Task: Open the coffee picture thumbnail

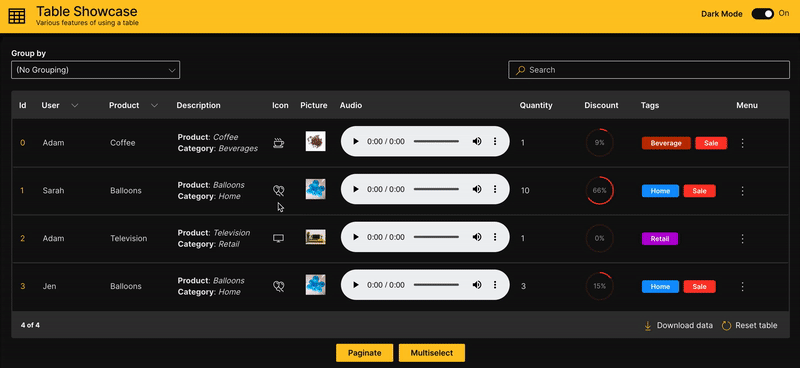Action: [315, 141]
